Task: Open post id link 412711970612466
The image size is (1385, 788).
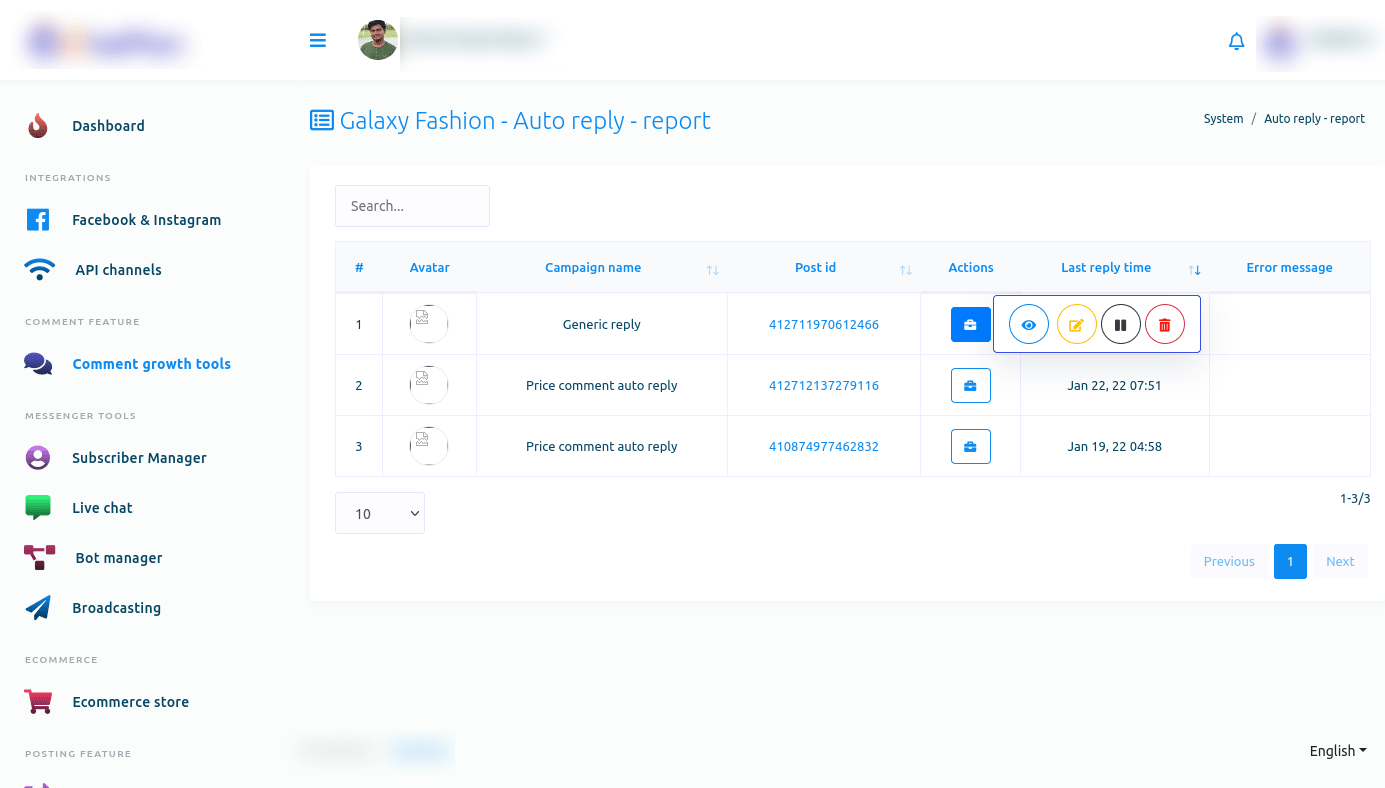Action: pos(823,325)
